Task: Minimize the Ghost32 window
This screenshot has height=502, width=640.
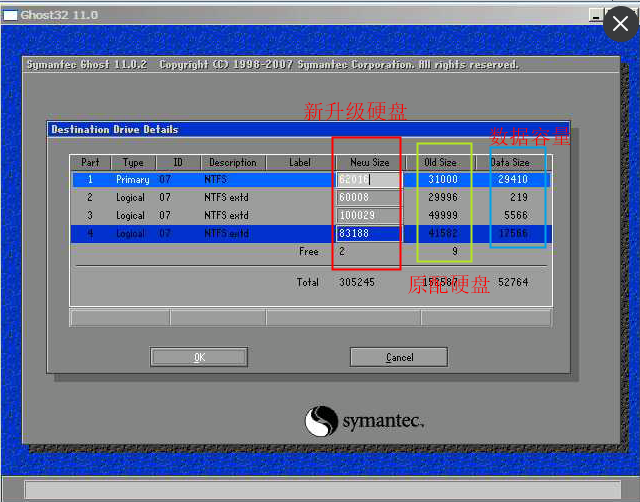Action: (x=596, y=16)
